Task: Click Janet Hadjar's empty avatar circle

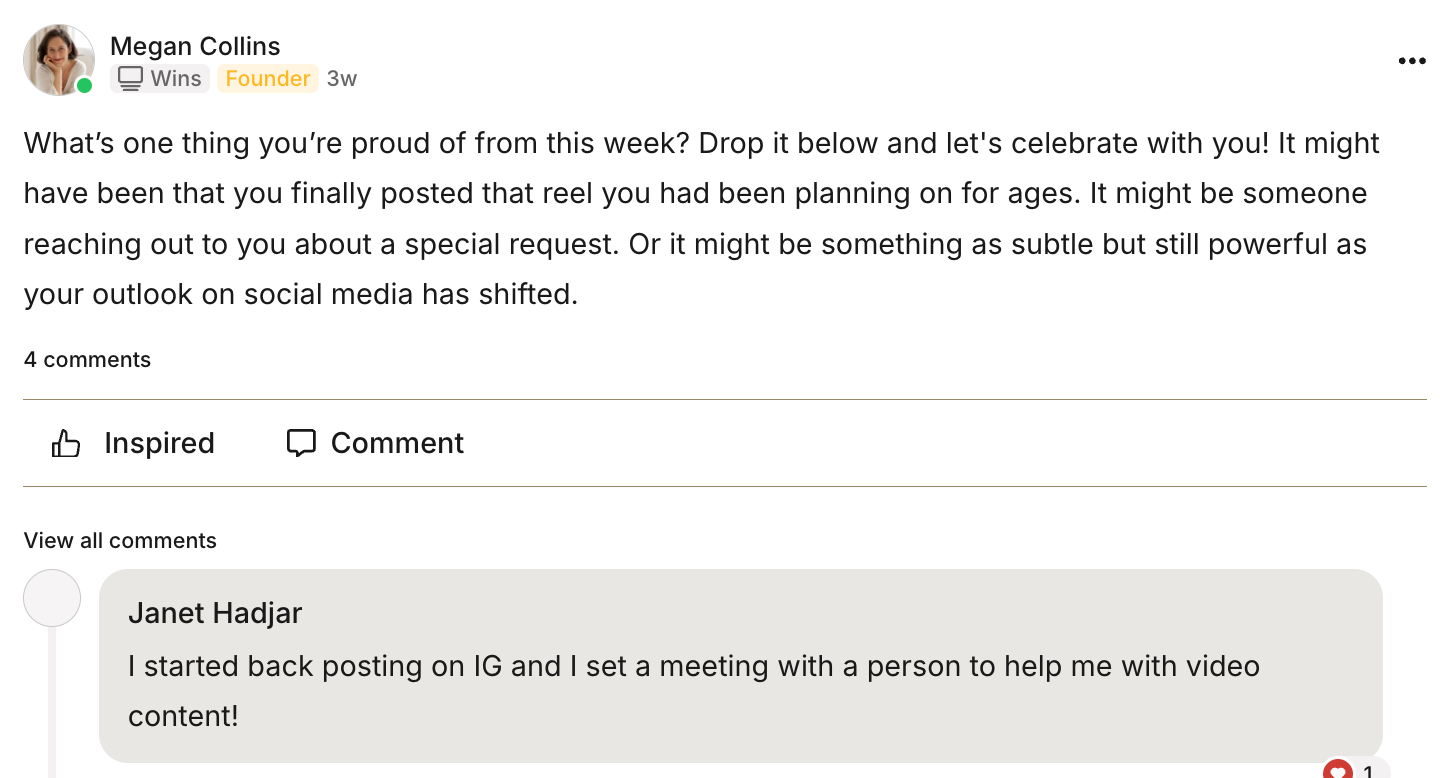Action: 51,597
